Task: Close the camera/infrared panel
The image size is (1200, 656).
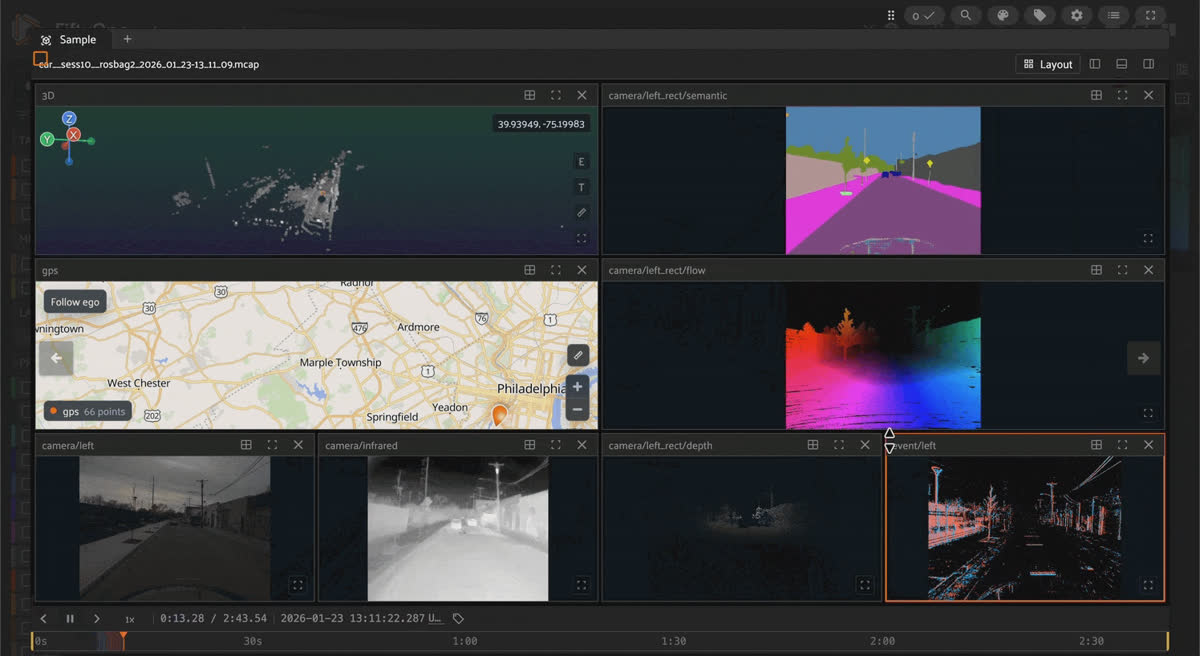Action: (x=582, y=445)
